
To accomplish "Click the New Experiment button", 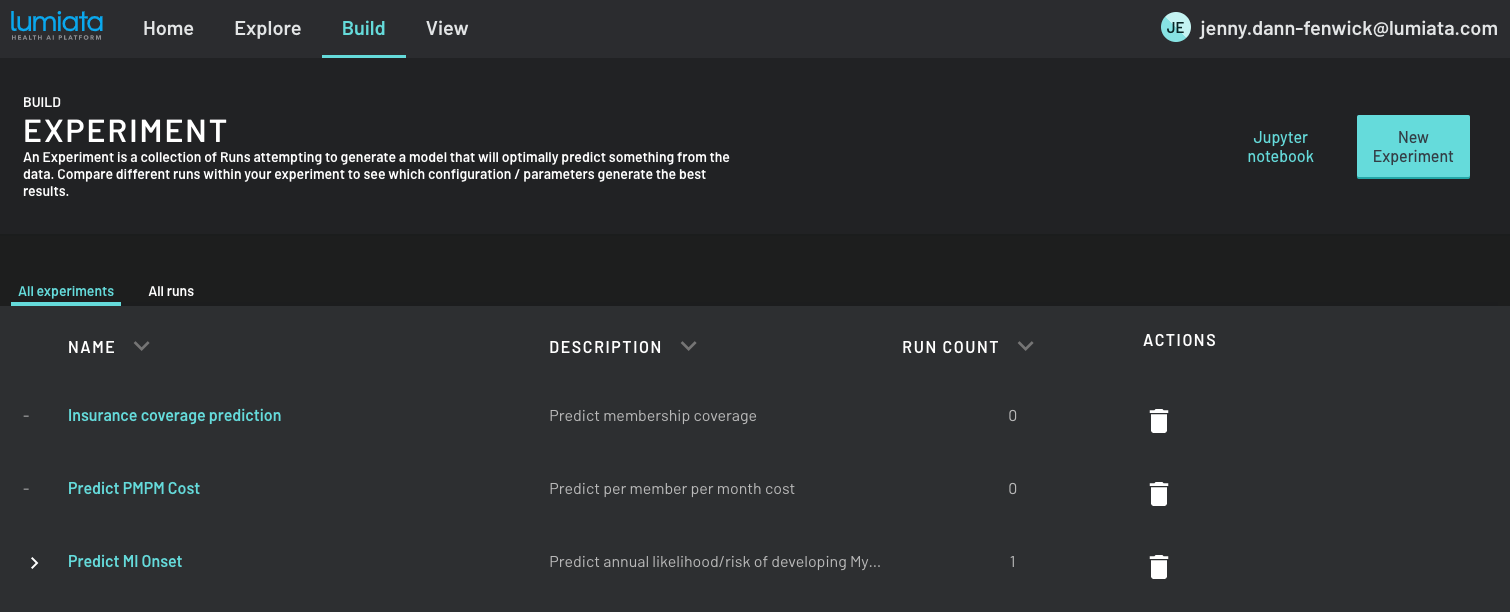I will click(1412, 147).
